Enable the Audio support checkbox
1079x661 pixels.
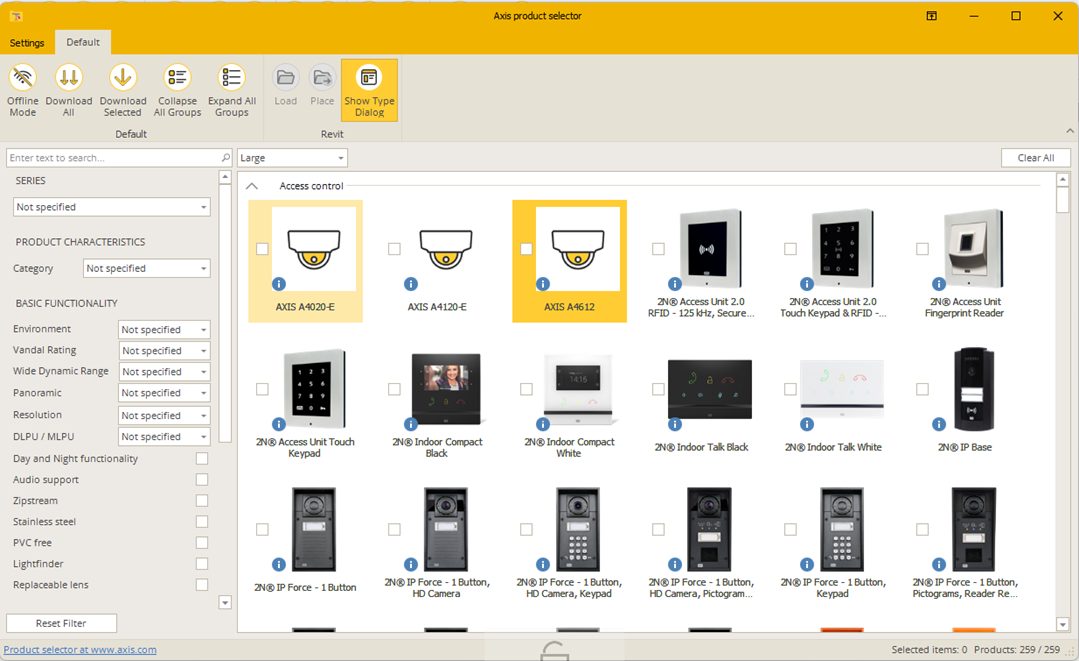(202, 480)
